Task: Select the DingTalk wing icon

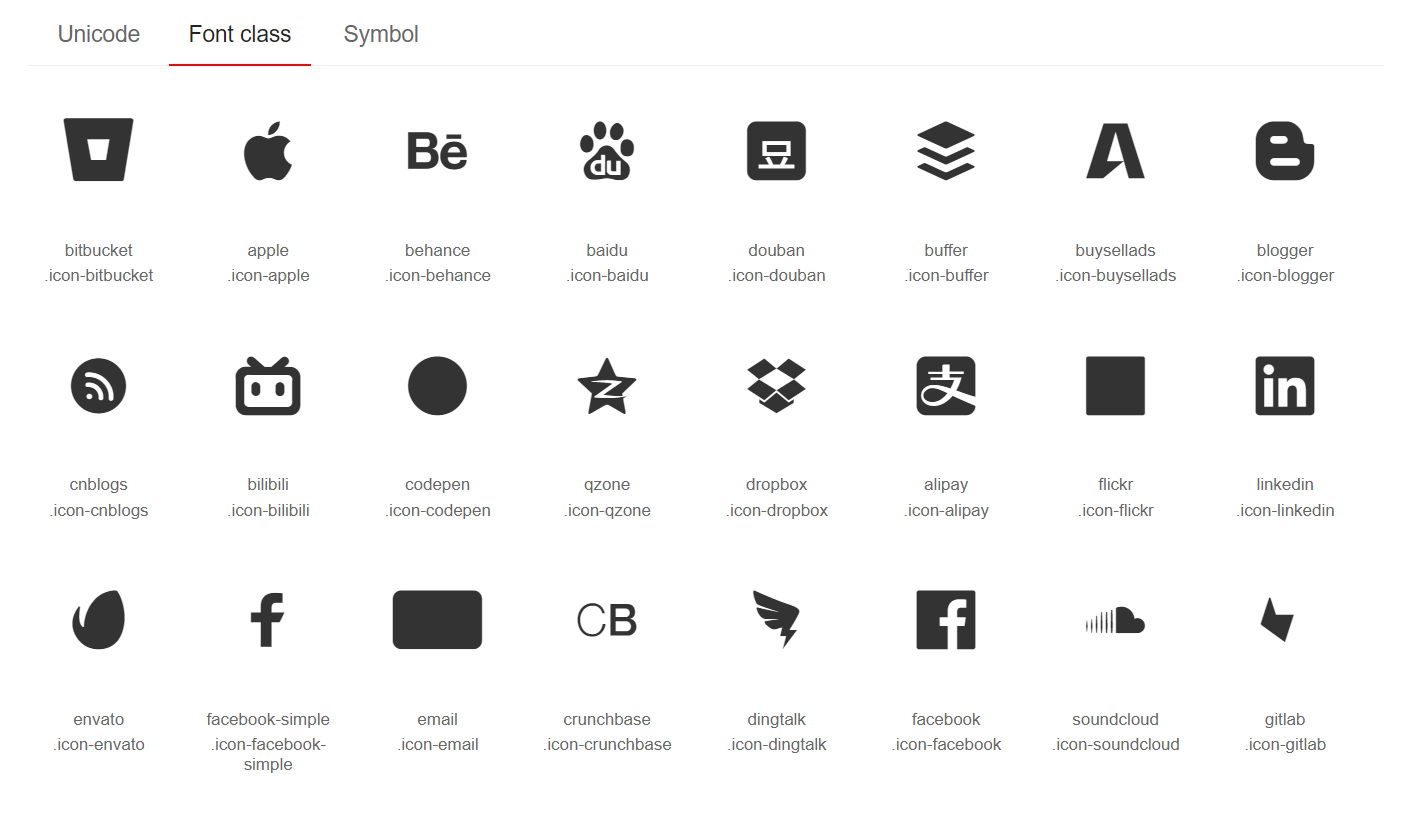Action: pos(776,620)
